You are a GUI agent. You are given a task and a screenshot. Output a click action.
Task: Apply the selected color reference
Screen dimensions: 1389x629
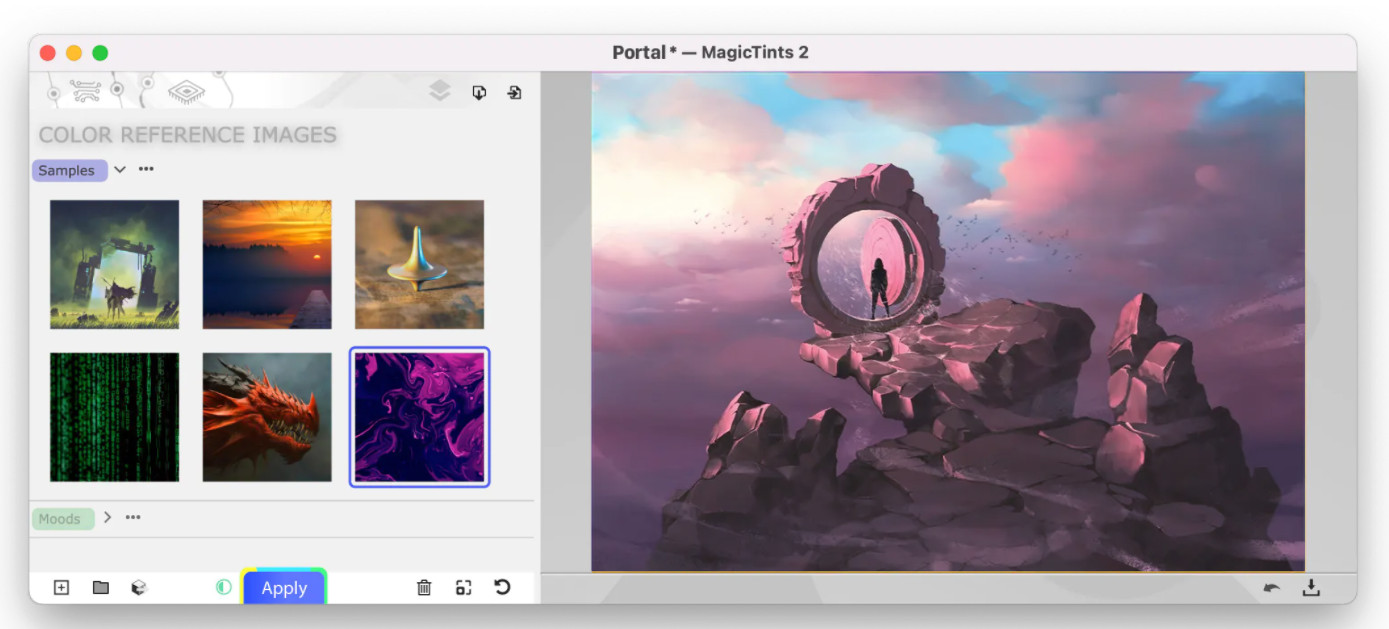284,588
